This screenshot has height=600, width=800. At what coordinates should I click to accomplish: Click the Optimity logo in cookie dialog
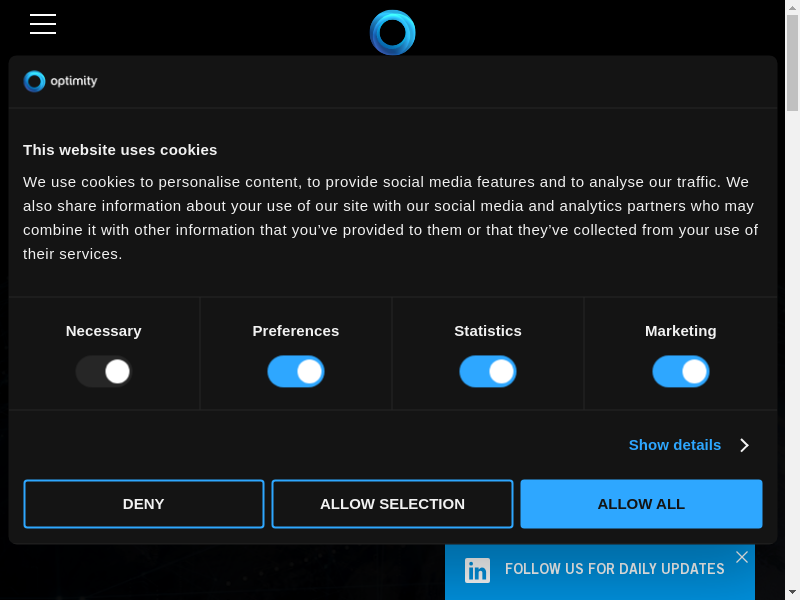60,81
